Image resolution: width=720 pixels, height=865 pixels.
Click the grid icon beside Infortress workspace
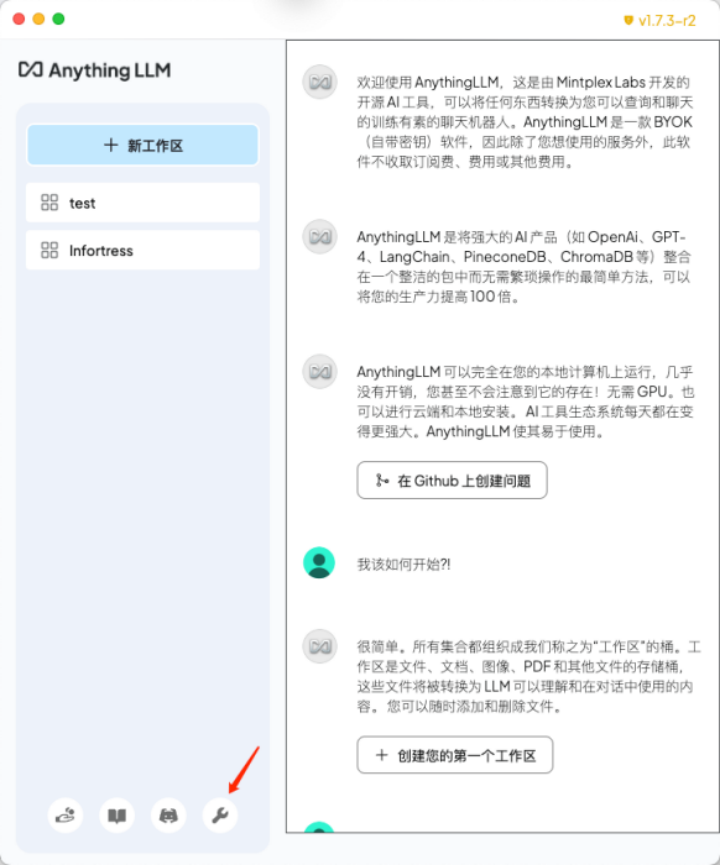[x=49, y=250]
